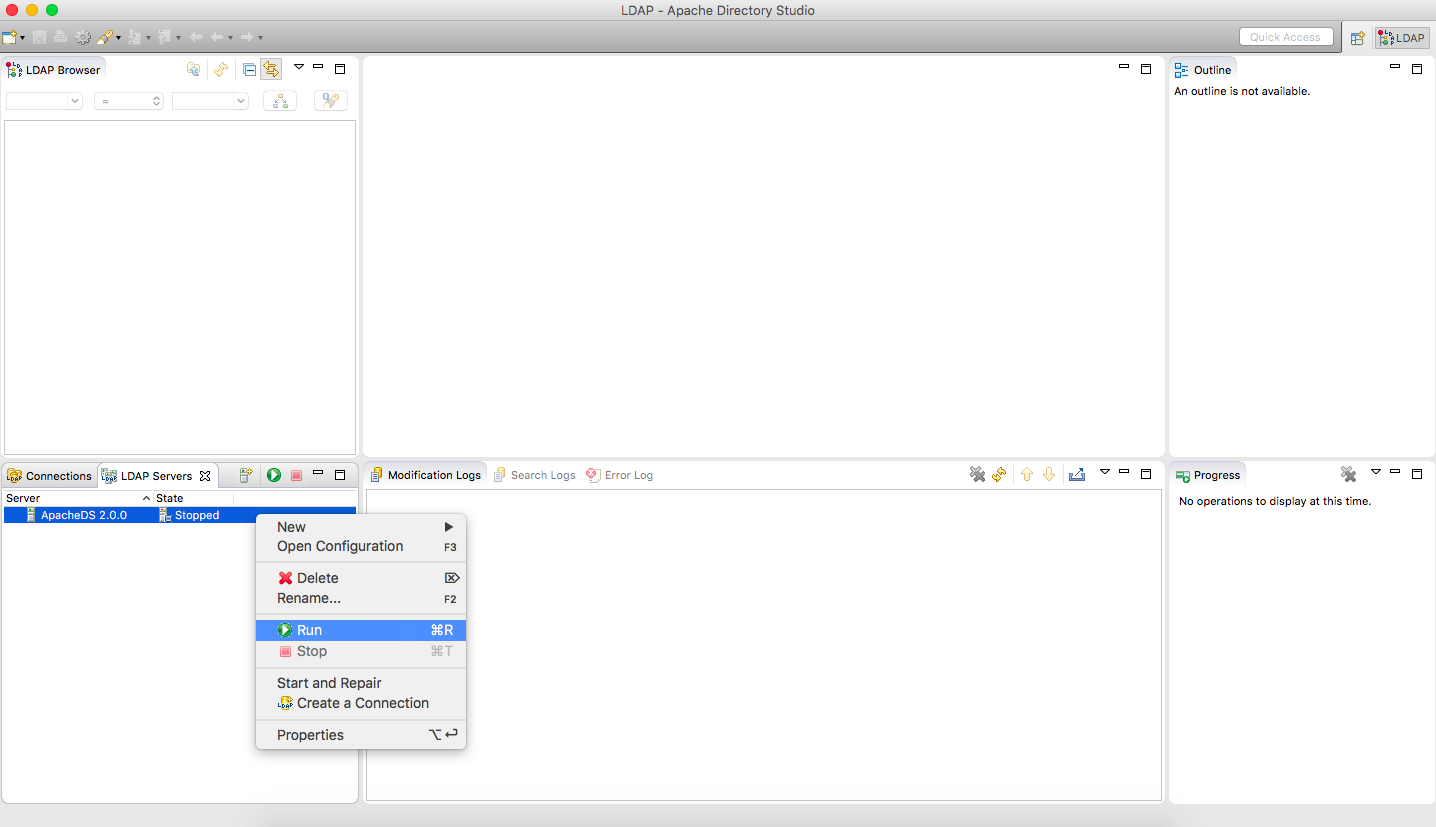Click Remove All Finished Operations in Progress
This screenshot has width=1436, height=827.
tap(1348, 474)
